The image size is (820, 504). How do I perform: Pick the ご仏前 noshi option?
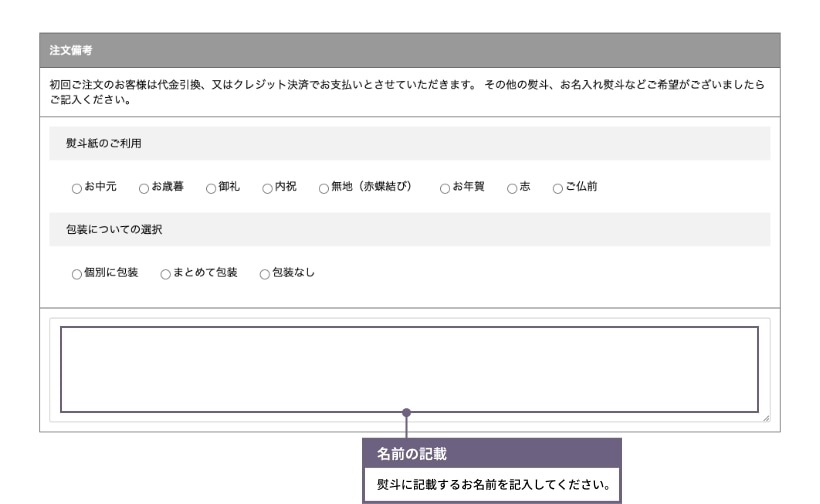pos(558,187)
